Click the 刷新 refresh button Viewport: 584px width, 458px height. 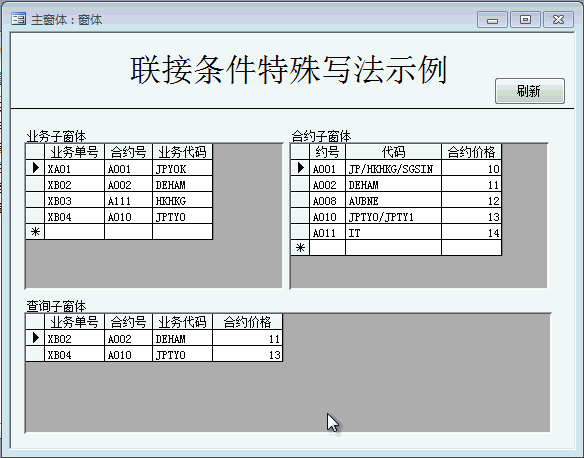coord(530,91)
